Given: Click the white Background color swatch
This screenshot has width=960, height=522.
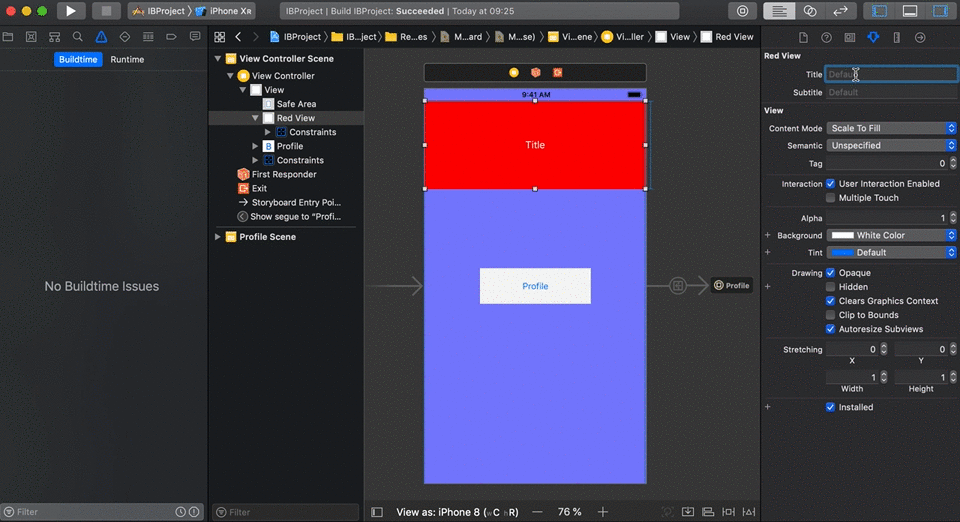Looking at the screenshot, I should coord(842,235).
